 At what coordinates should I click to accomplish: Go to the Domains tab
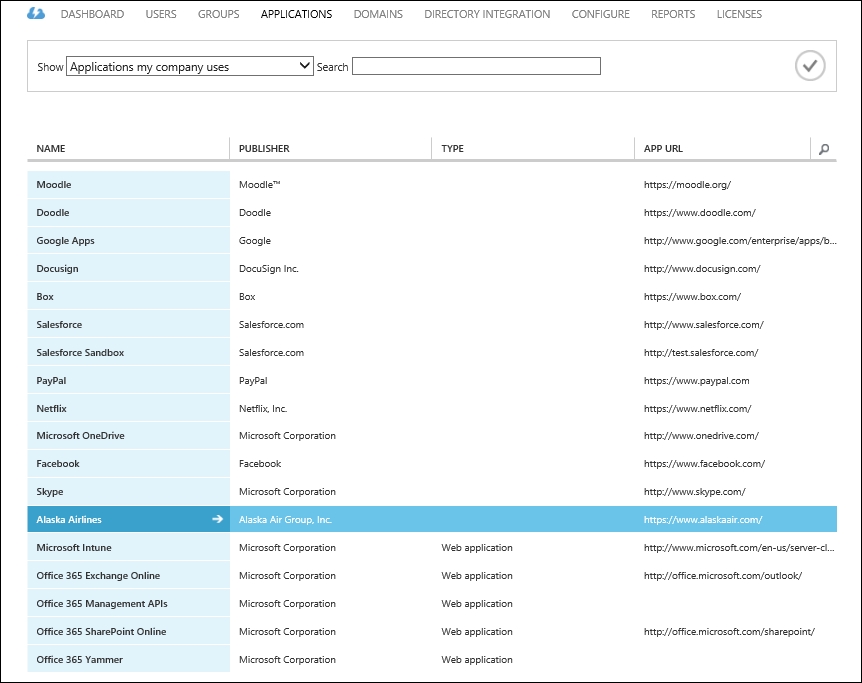point(378,14)
